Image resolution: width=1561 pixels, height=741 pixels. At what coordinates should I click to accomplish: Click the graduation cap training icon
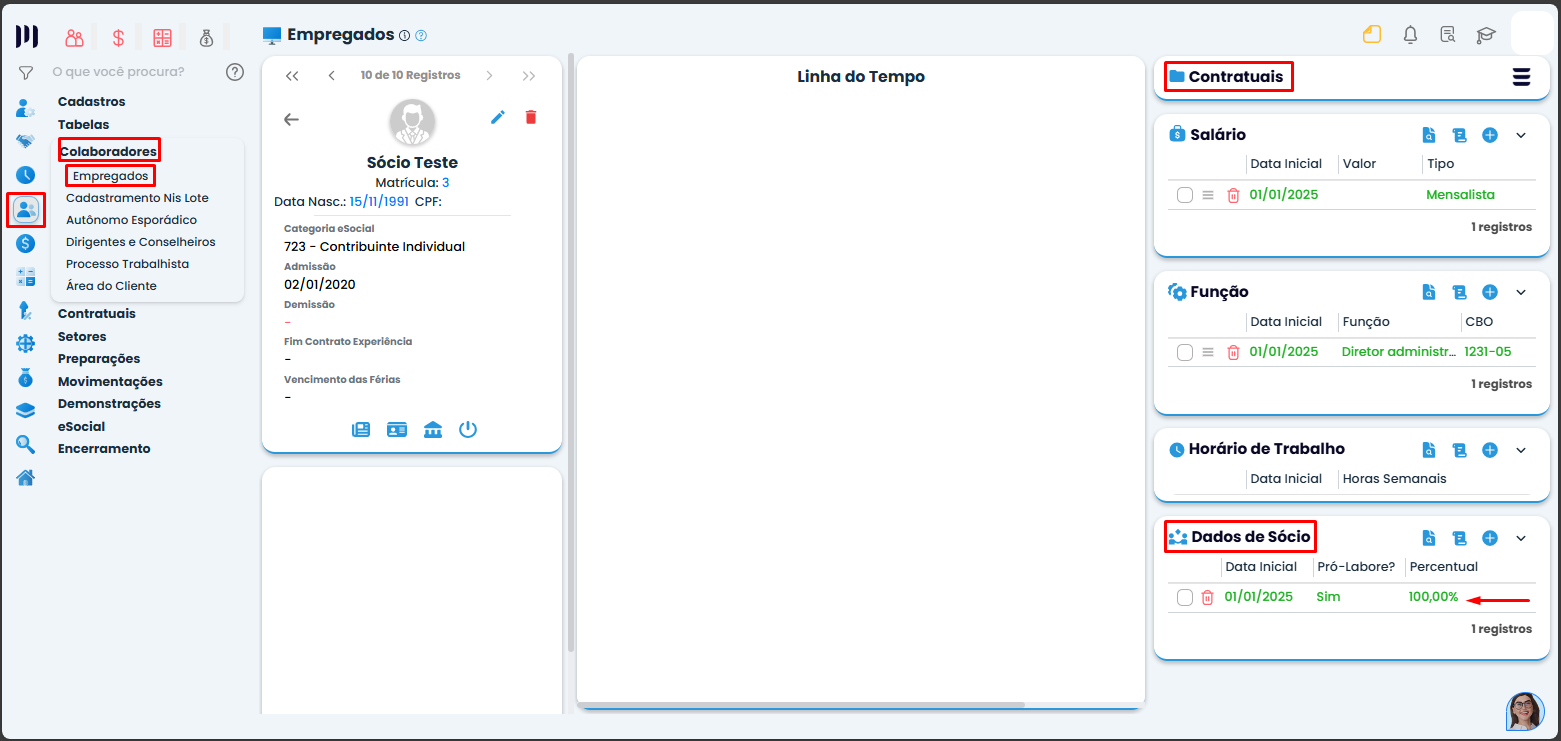1486,35
